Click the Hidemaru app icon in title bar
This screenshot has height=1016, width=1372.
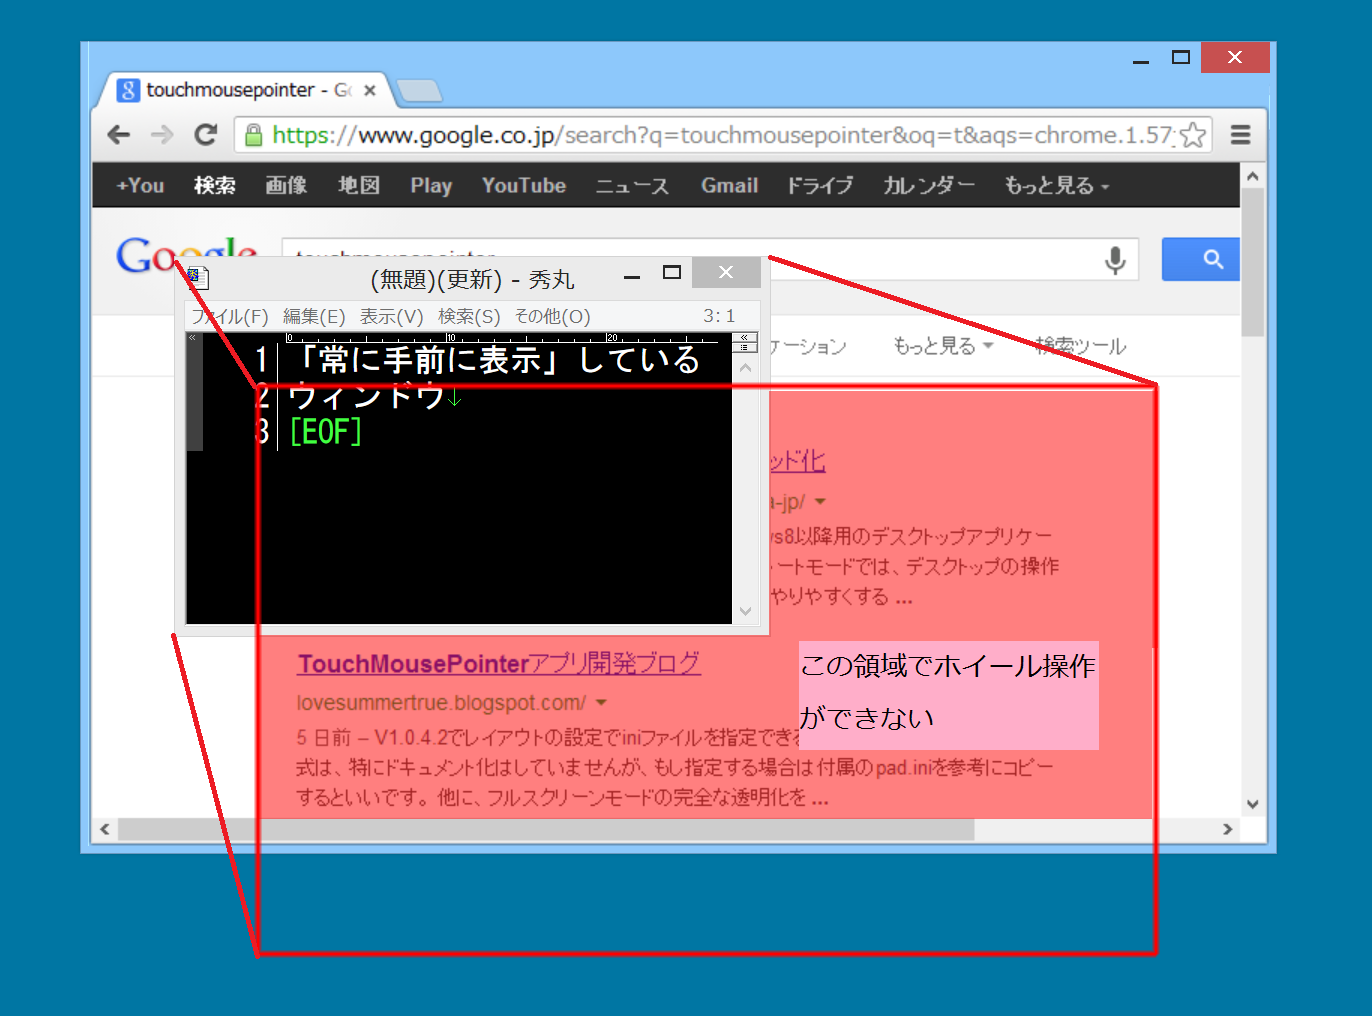click(198, 278)
